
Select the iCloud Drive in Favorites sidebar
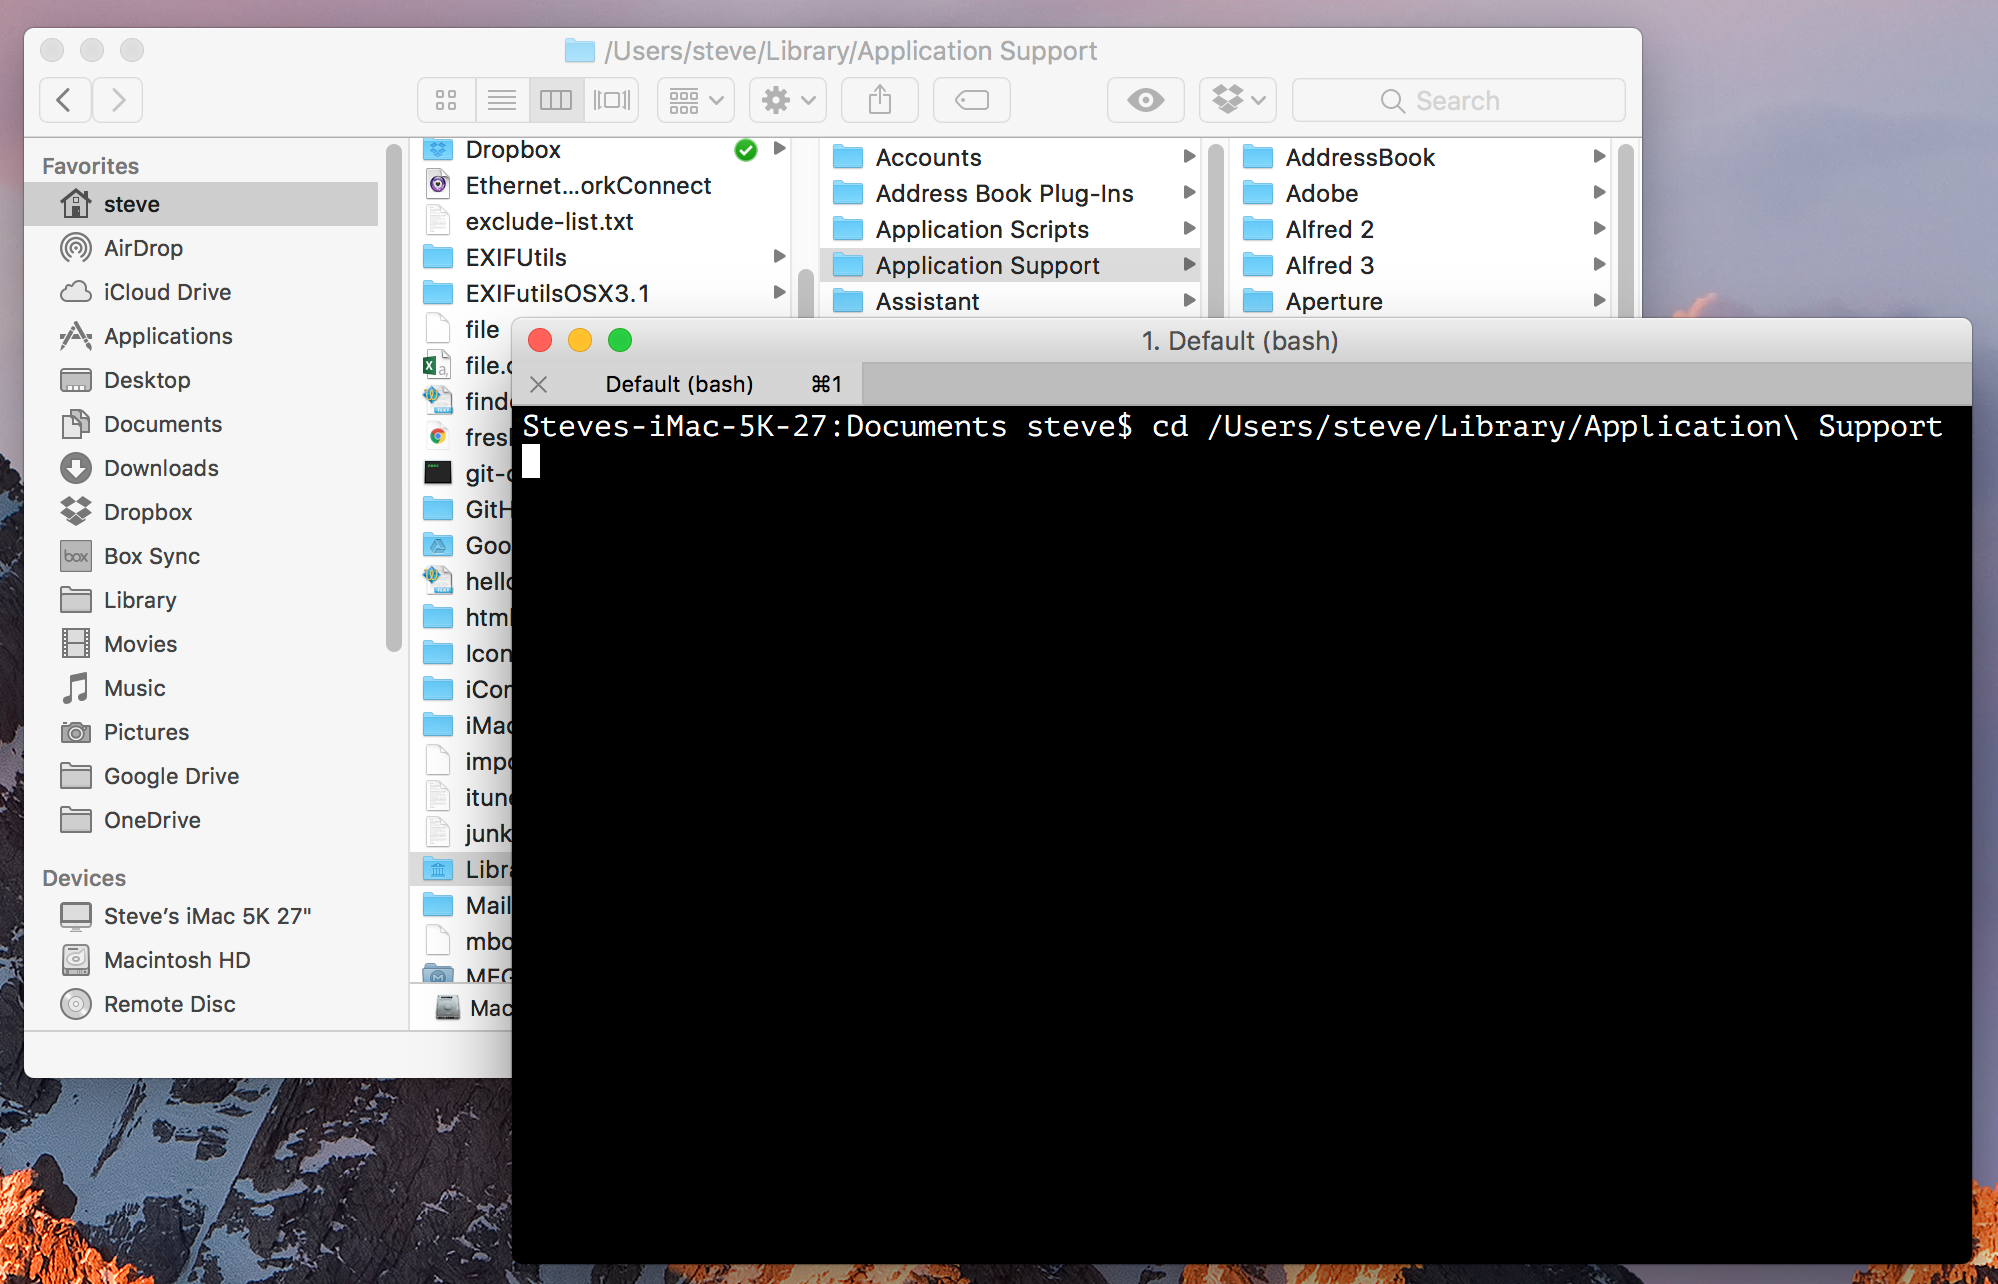pos(163,290)
